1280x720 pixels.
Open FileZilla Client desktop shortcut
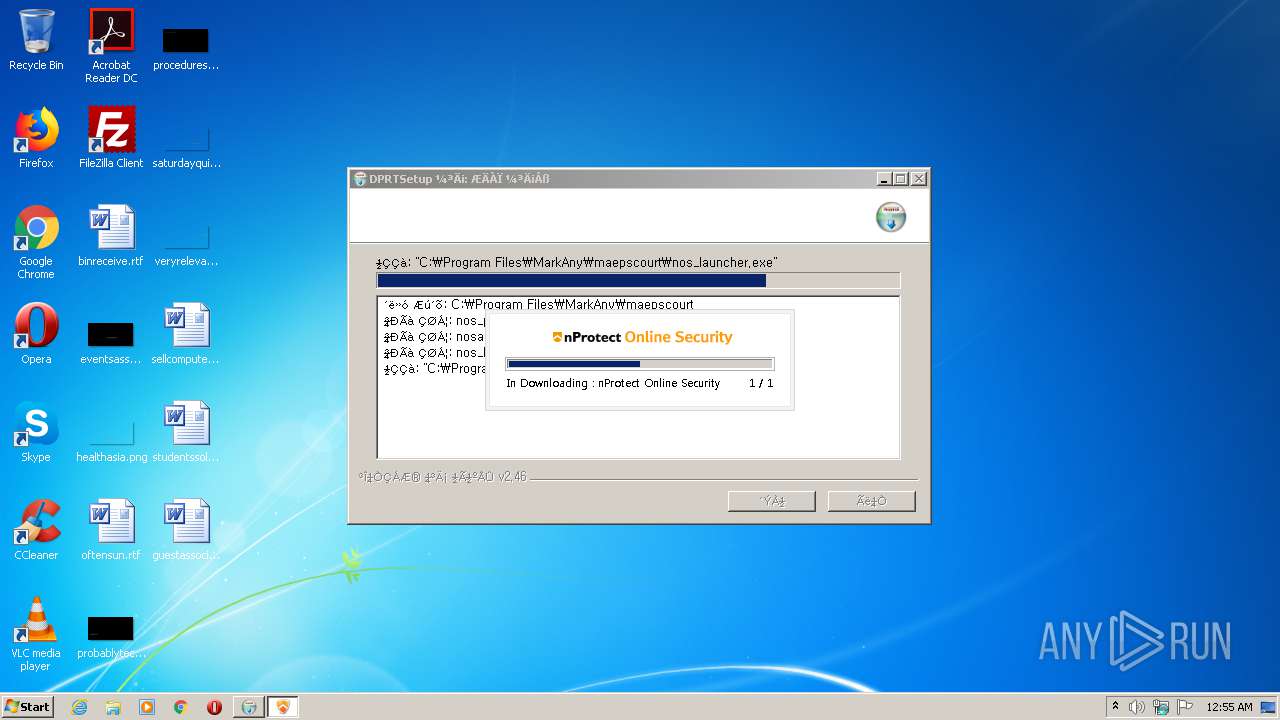[x=111, y=138]
